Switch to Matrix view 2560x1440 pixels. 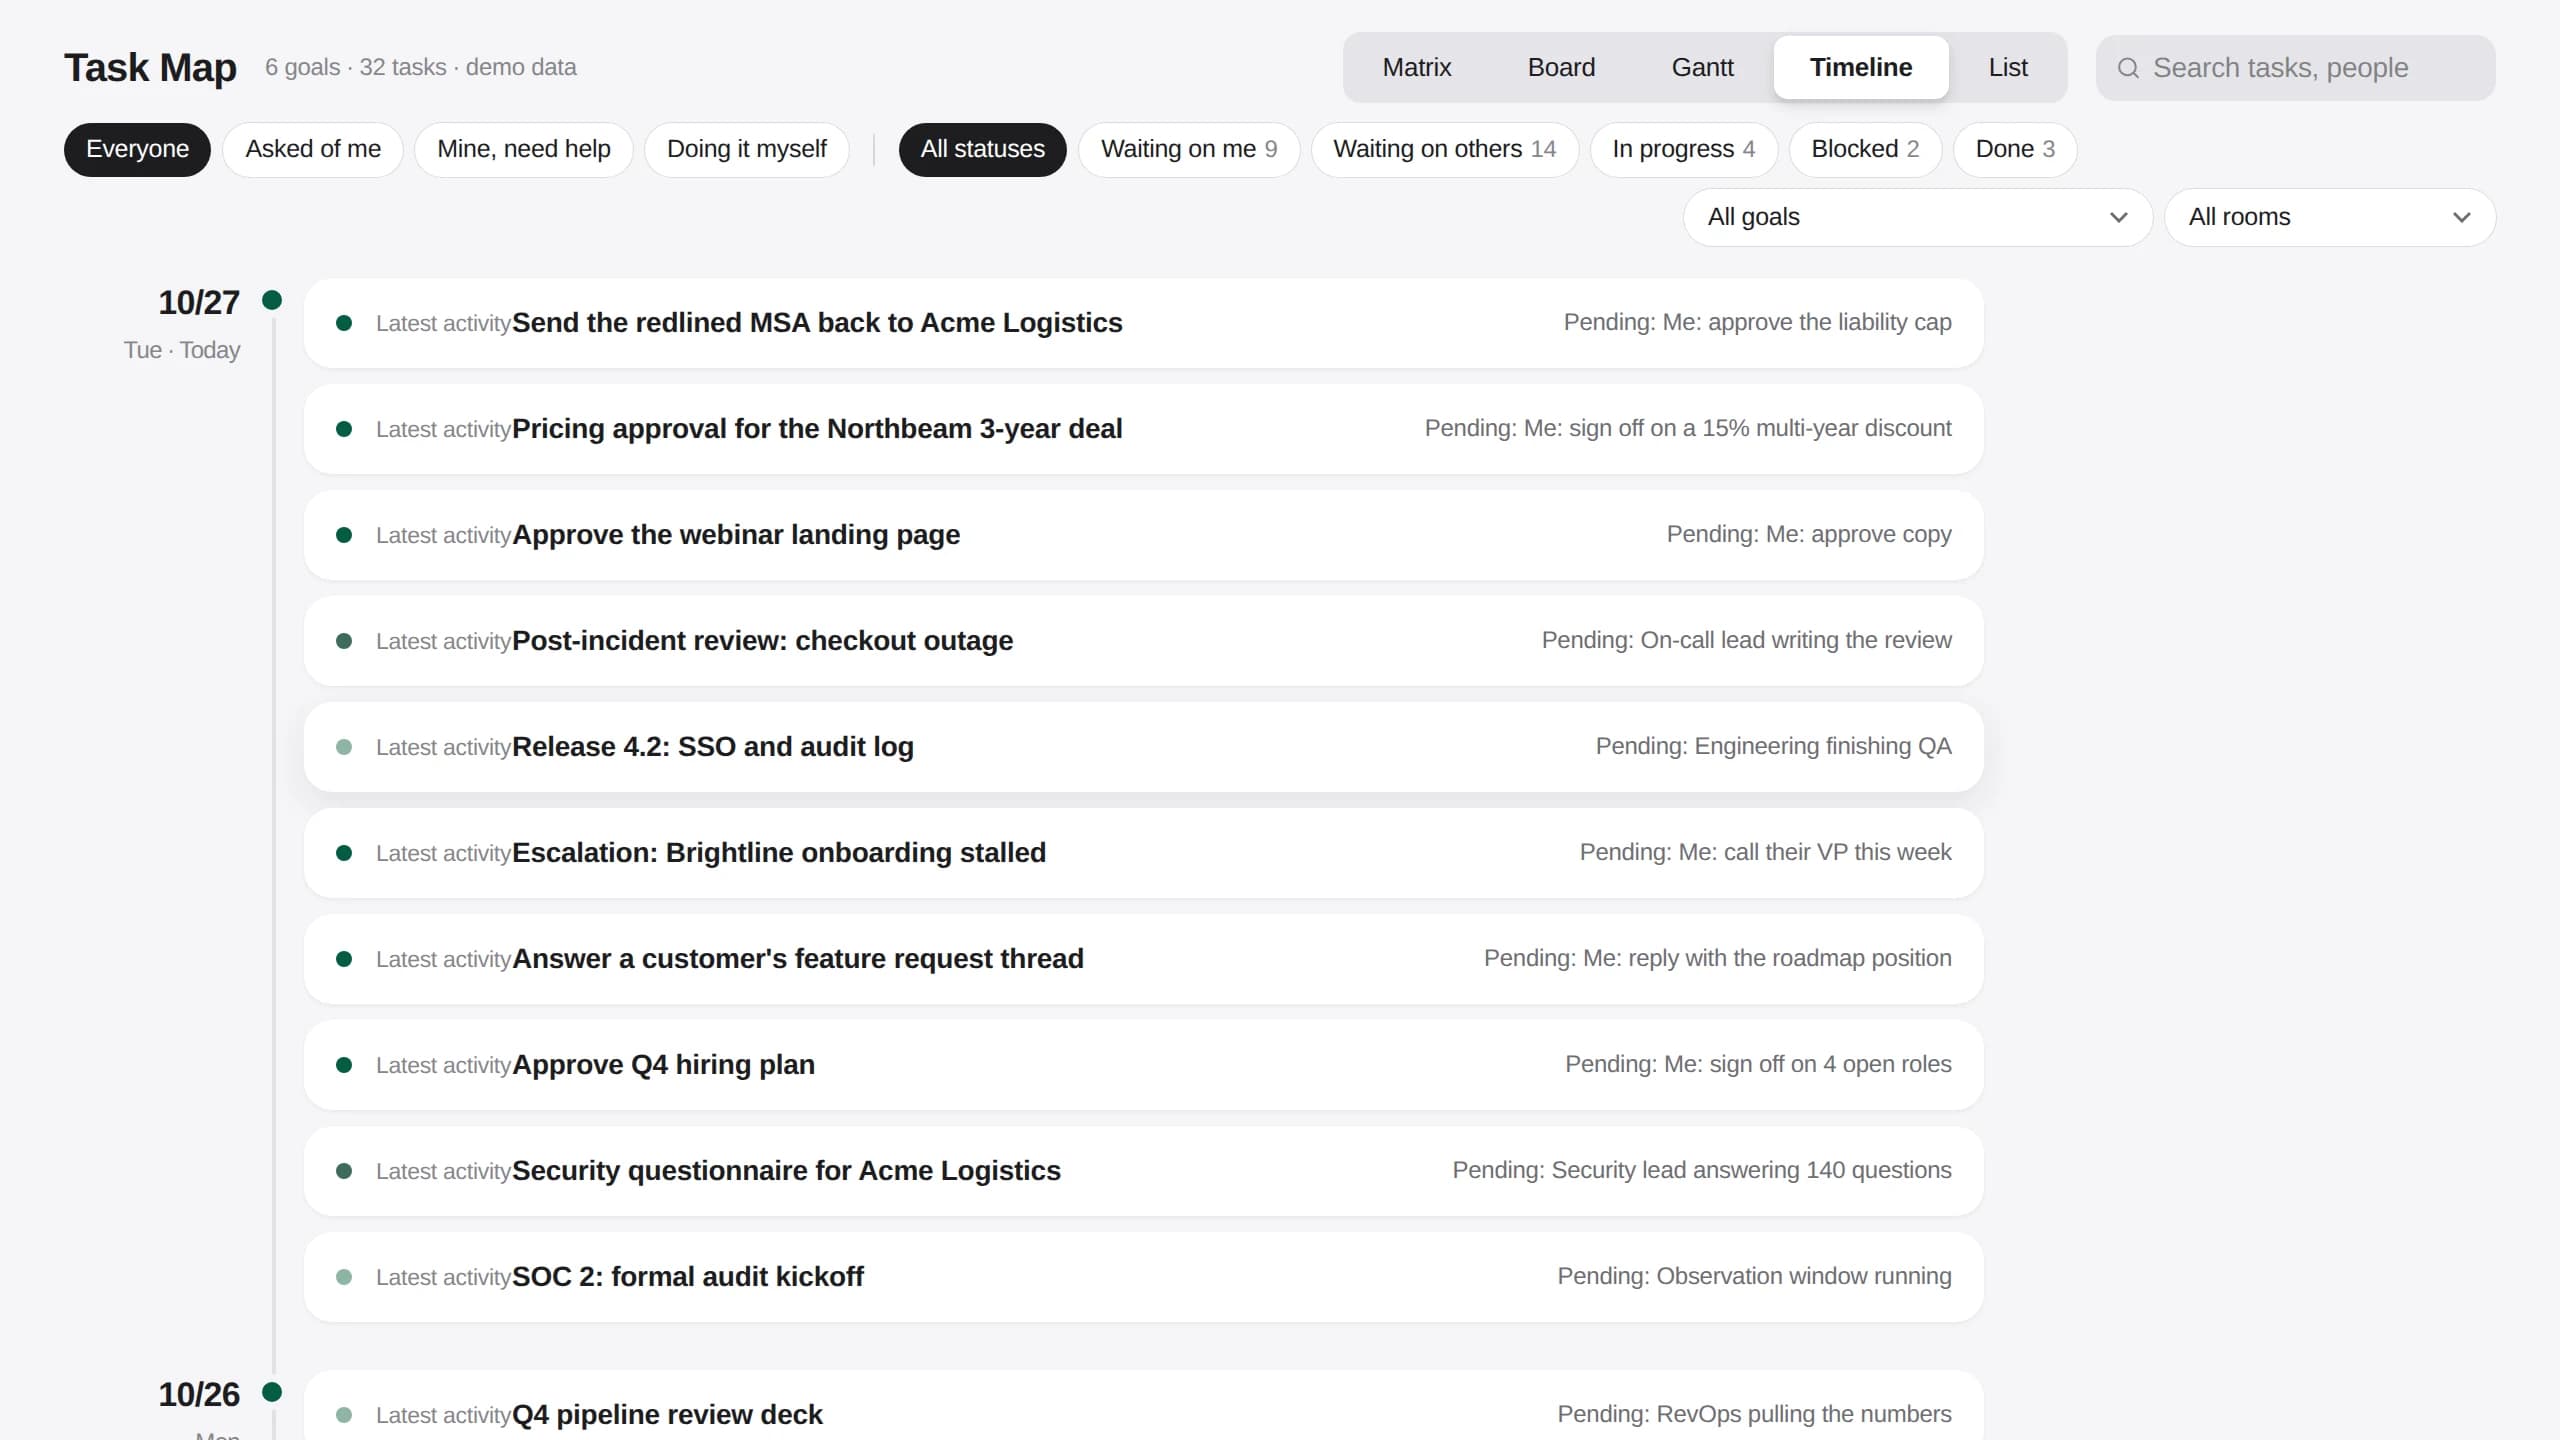[x=1417, y=67]
